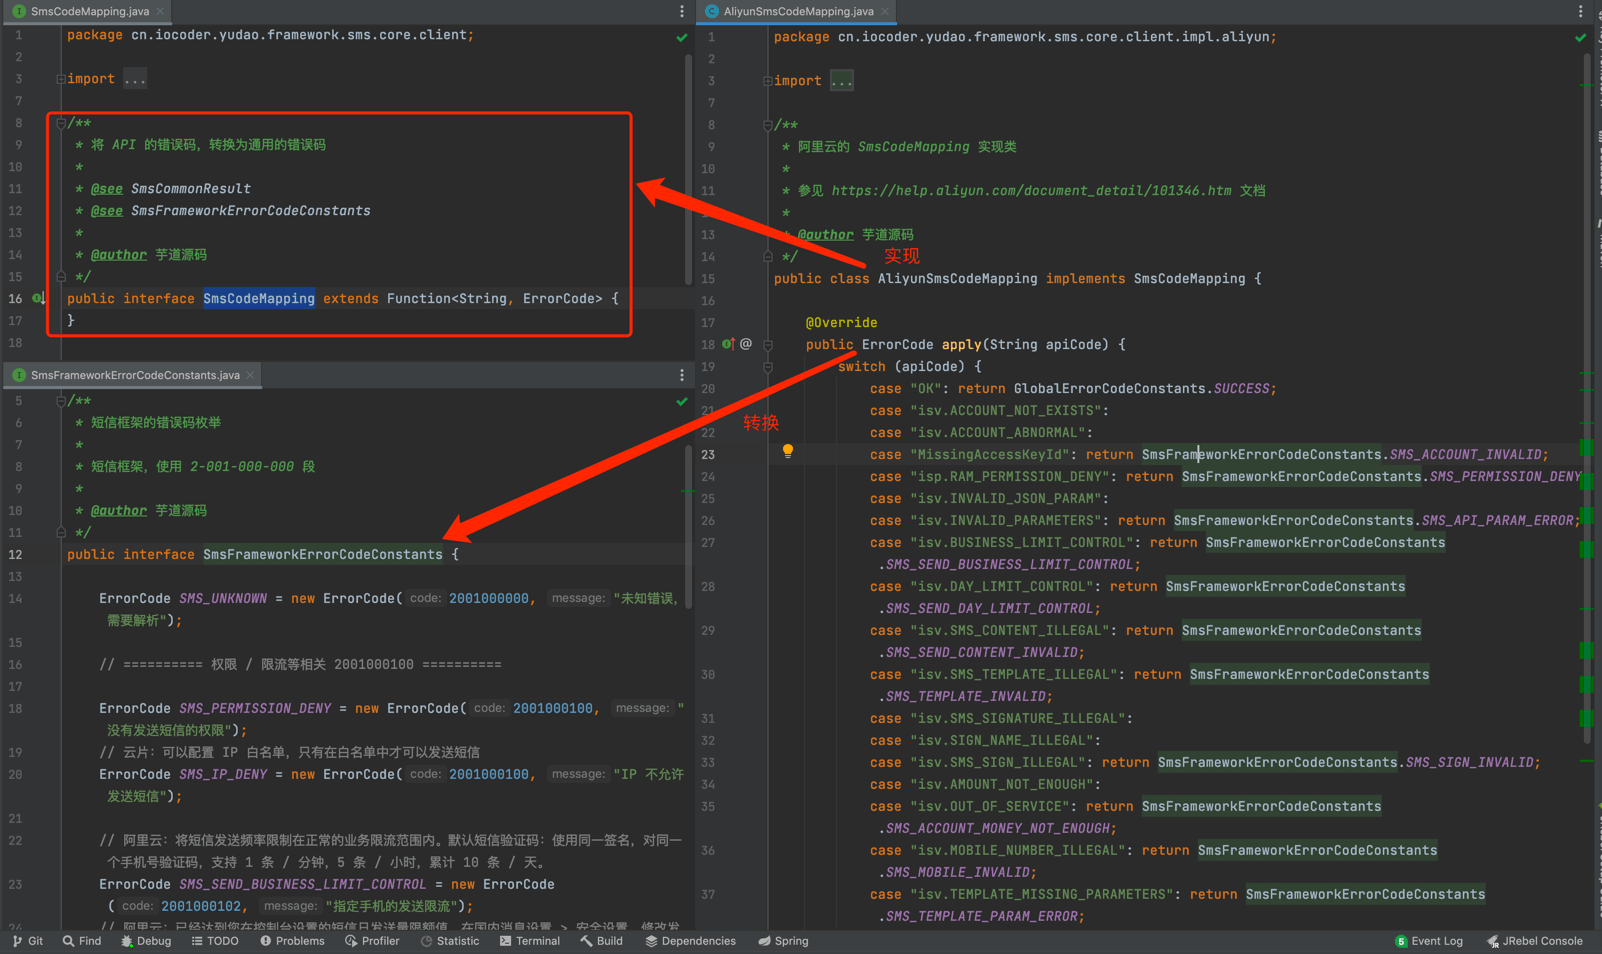Open the Git tool window
1602x954 pixels.
[28, 941]
